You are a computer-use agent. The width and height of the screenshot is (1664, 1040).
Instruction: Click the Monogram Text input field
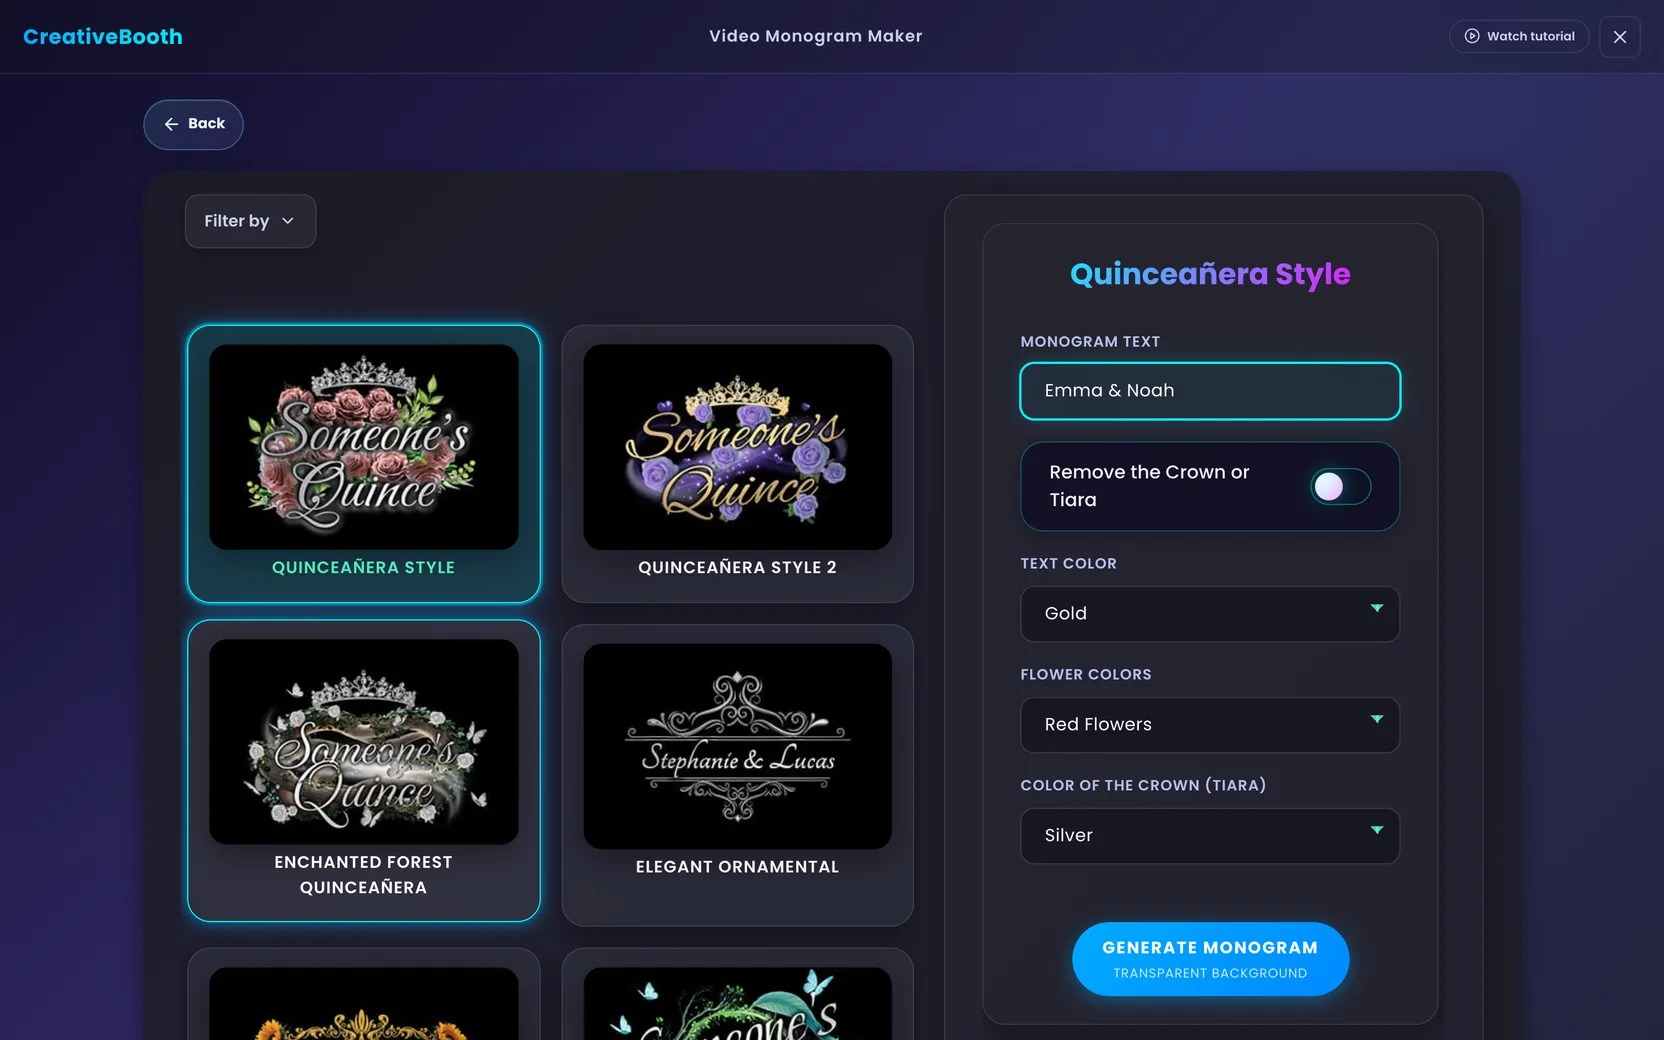point(1210,391)
